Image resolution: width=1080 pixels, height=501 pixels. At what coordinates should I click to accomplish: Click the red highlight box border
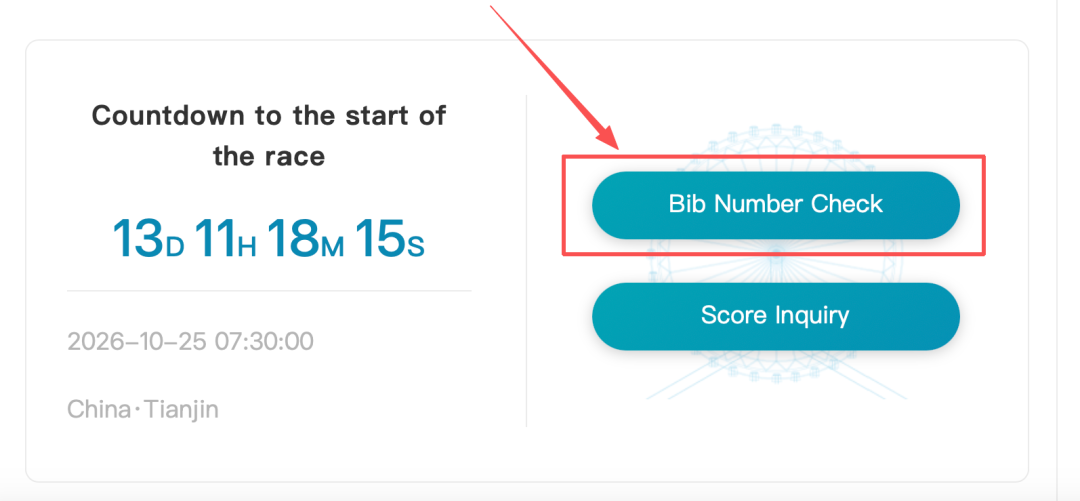(x=776, y=156)
